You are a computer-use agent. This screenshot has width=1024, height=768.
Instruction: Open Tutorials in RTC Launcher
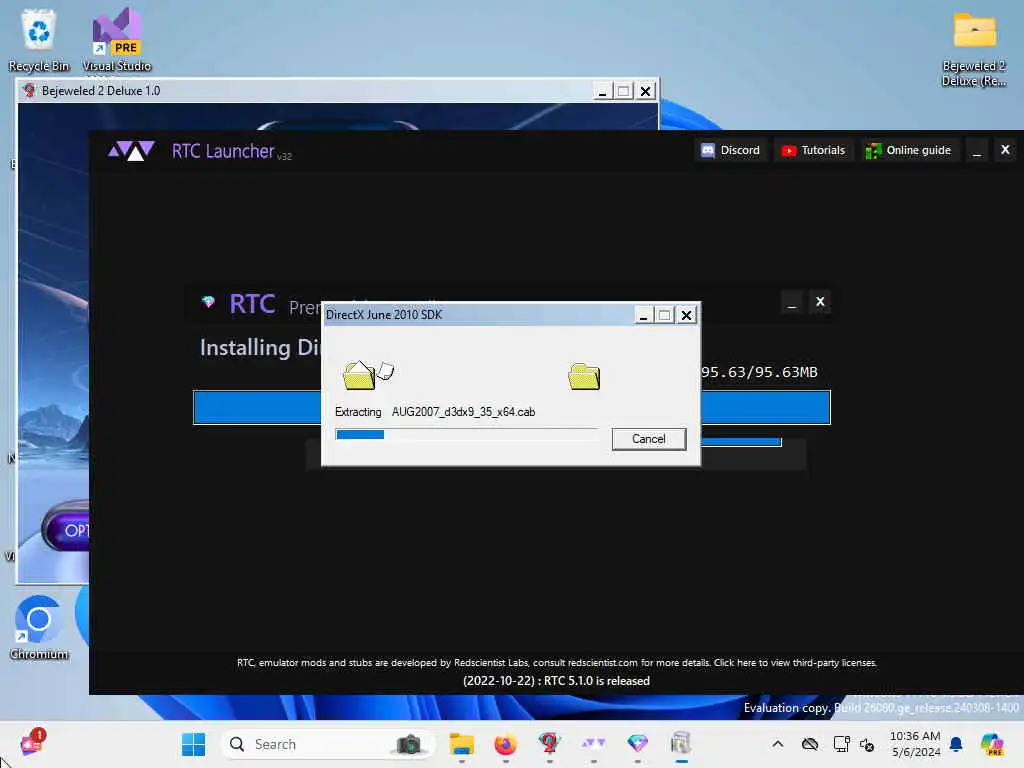[814, 150]
